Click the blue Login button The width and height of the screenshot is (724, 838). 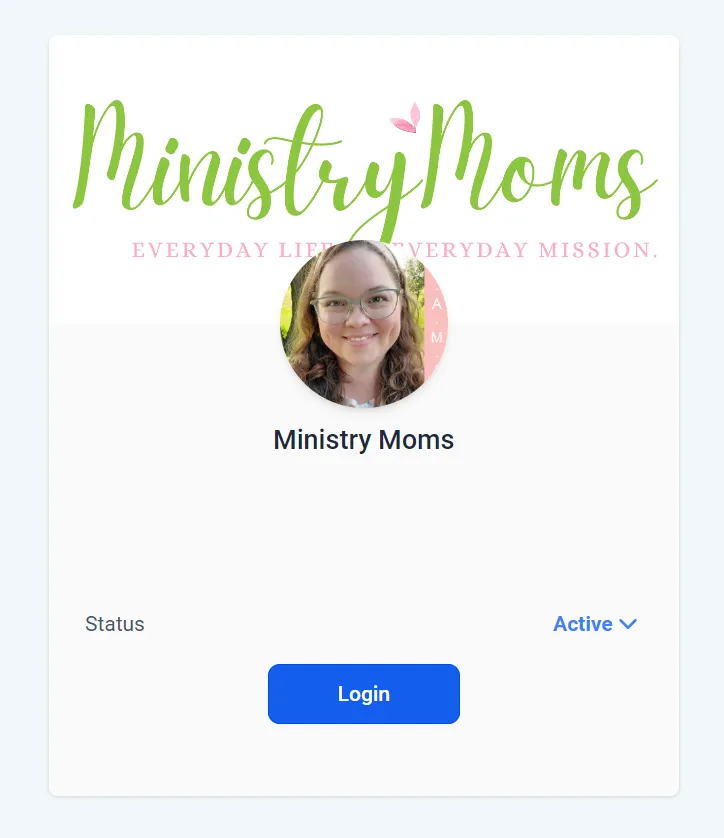tap(363, 694)
